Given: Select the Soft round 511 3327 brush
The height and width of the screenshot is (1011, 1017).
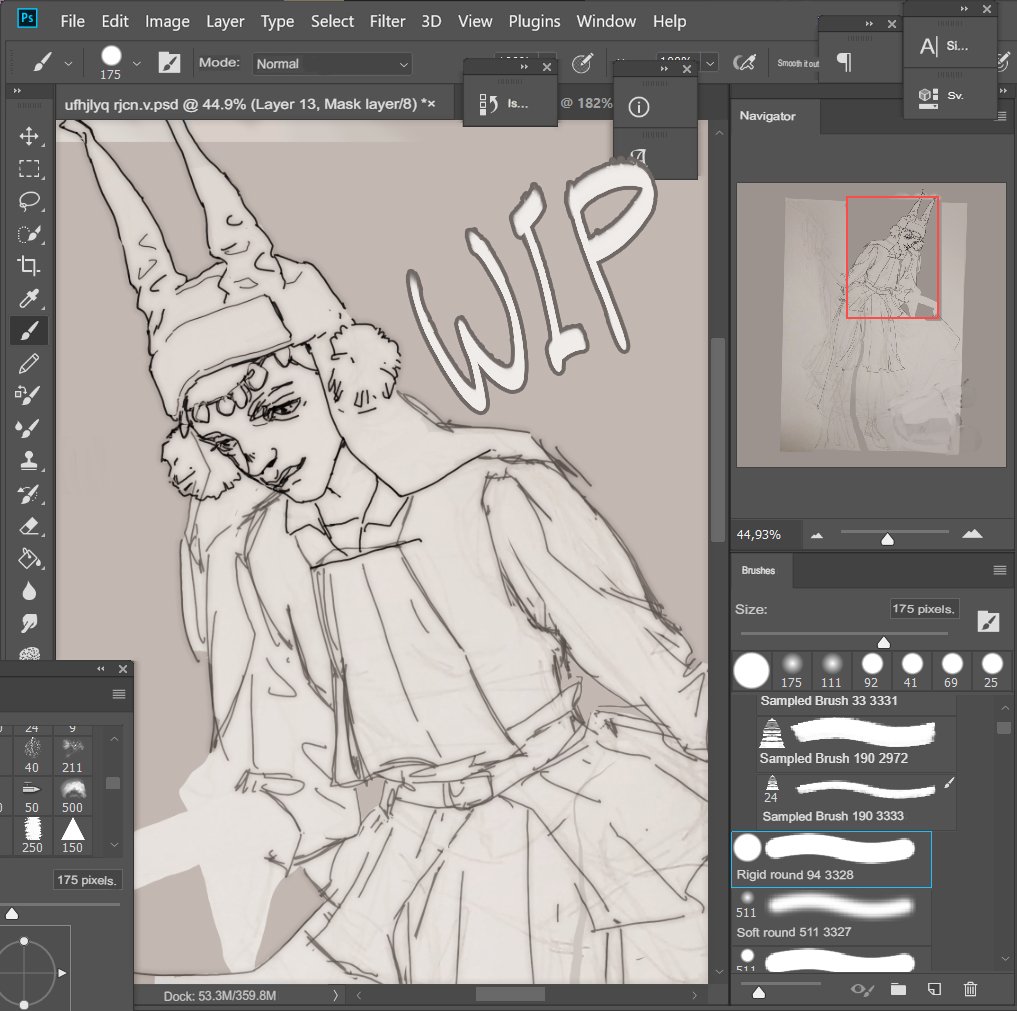Looking at the screenshot, I should (832, 916).
